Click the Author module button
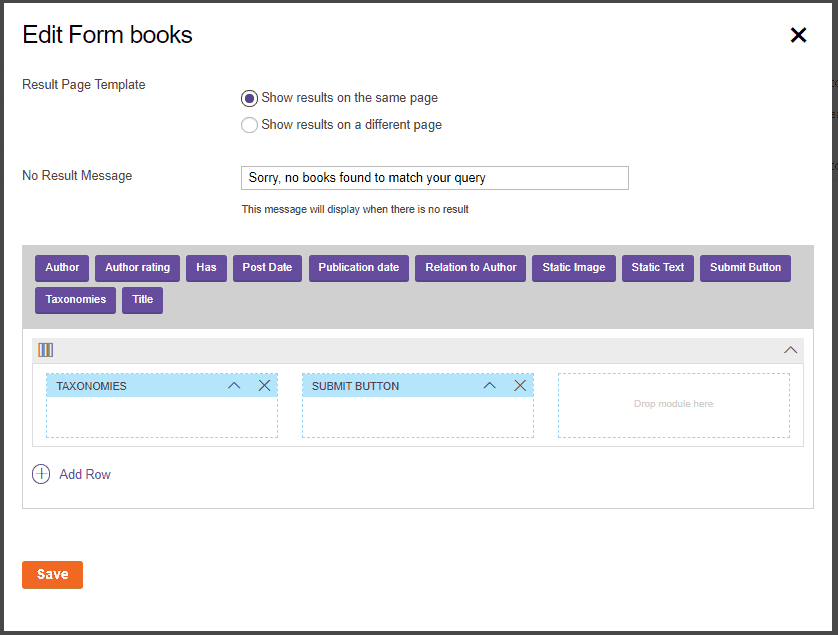Screen dimensions: 838x635 click(62, 268)
